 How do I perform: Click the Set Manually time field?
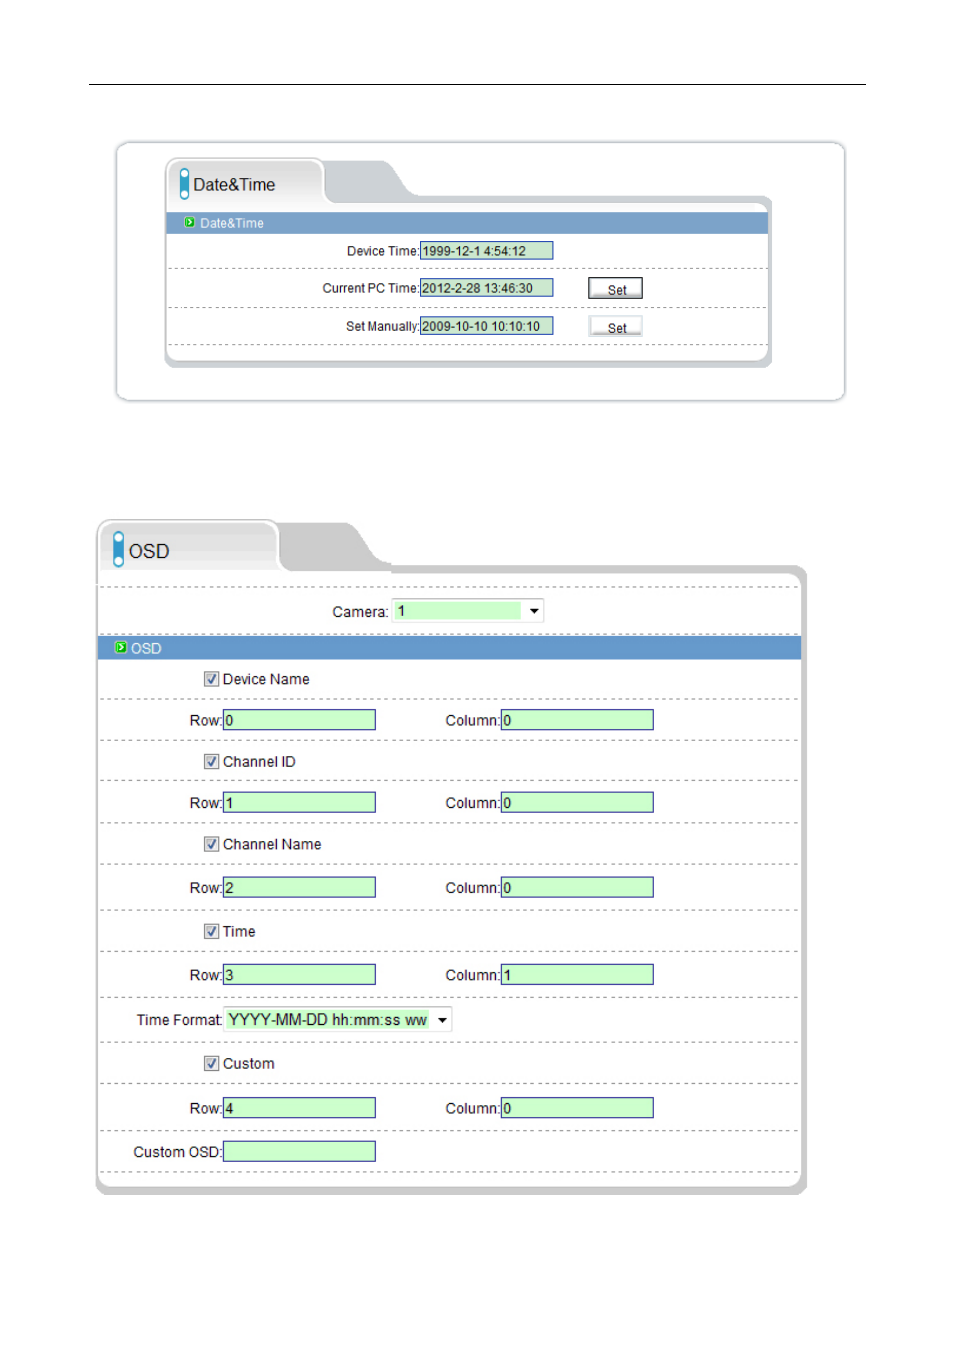486,326
